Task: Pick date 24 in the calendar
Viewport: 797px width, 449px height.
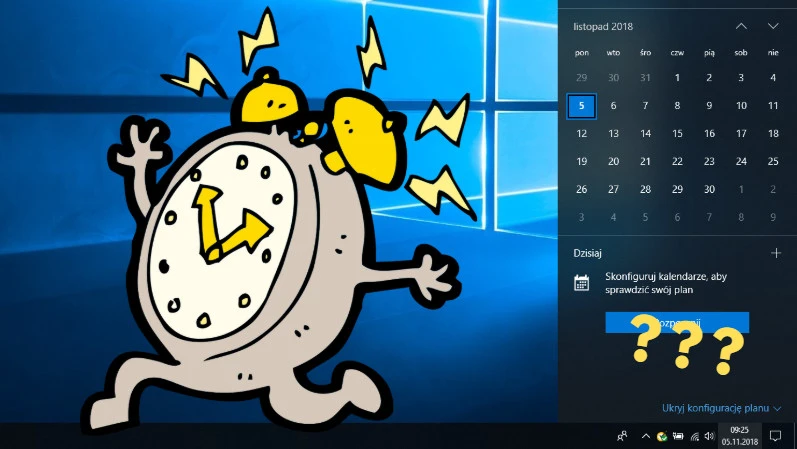Action: [741, 162]
